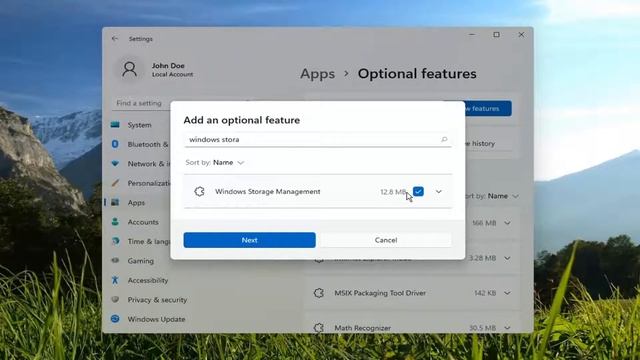Check the Windows Storage Management checkbox

tap(418, 191)
